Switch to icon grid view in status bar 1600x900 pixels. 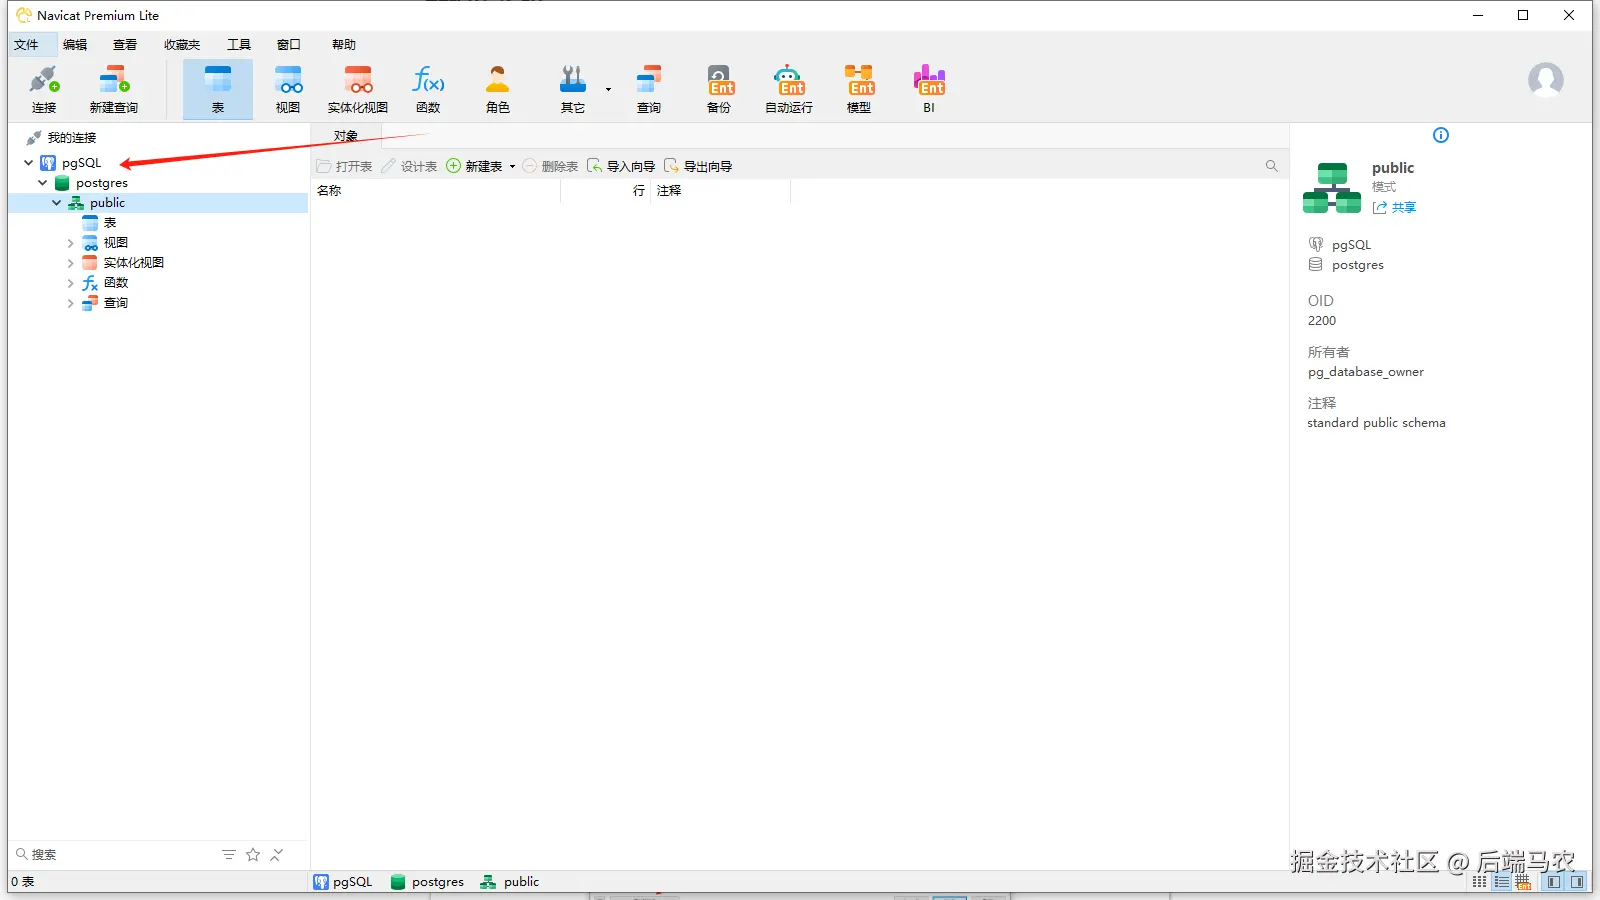click(1479, 882)
